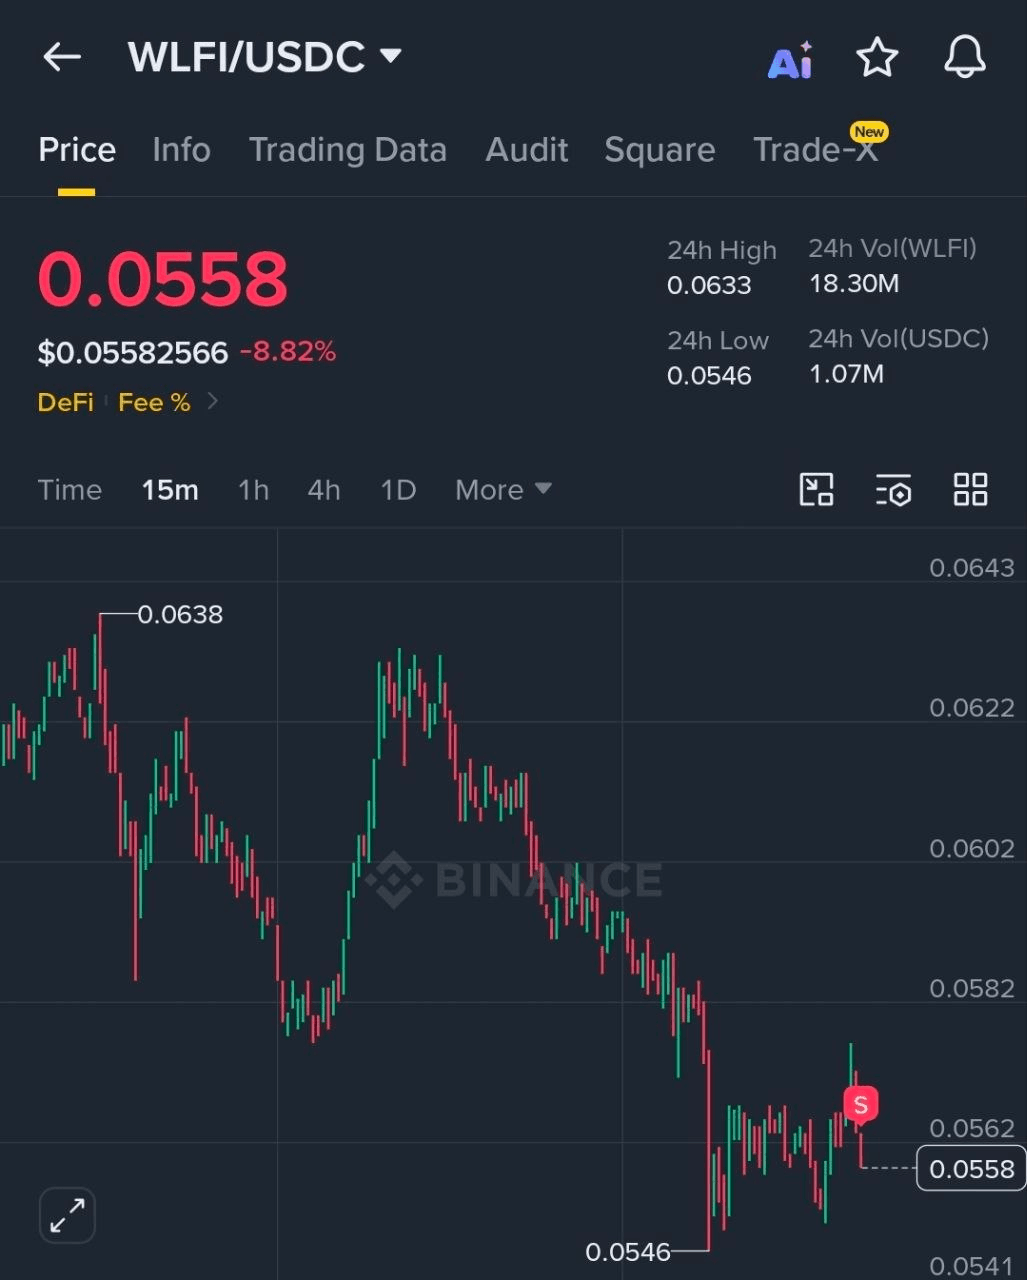Open the Audit tab
Viewport: 1027px width, 1280px height.
527,150
